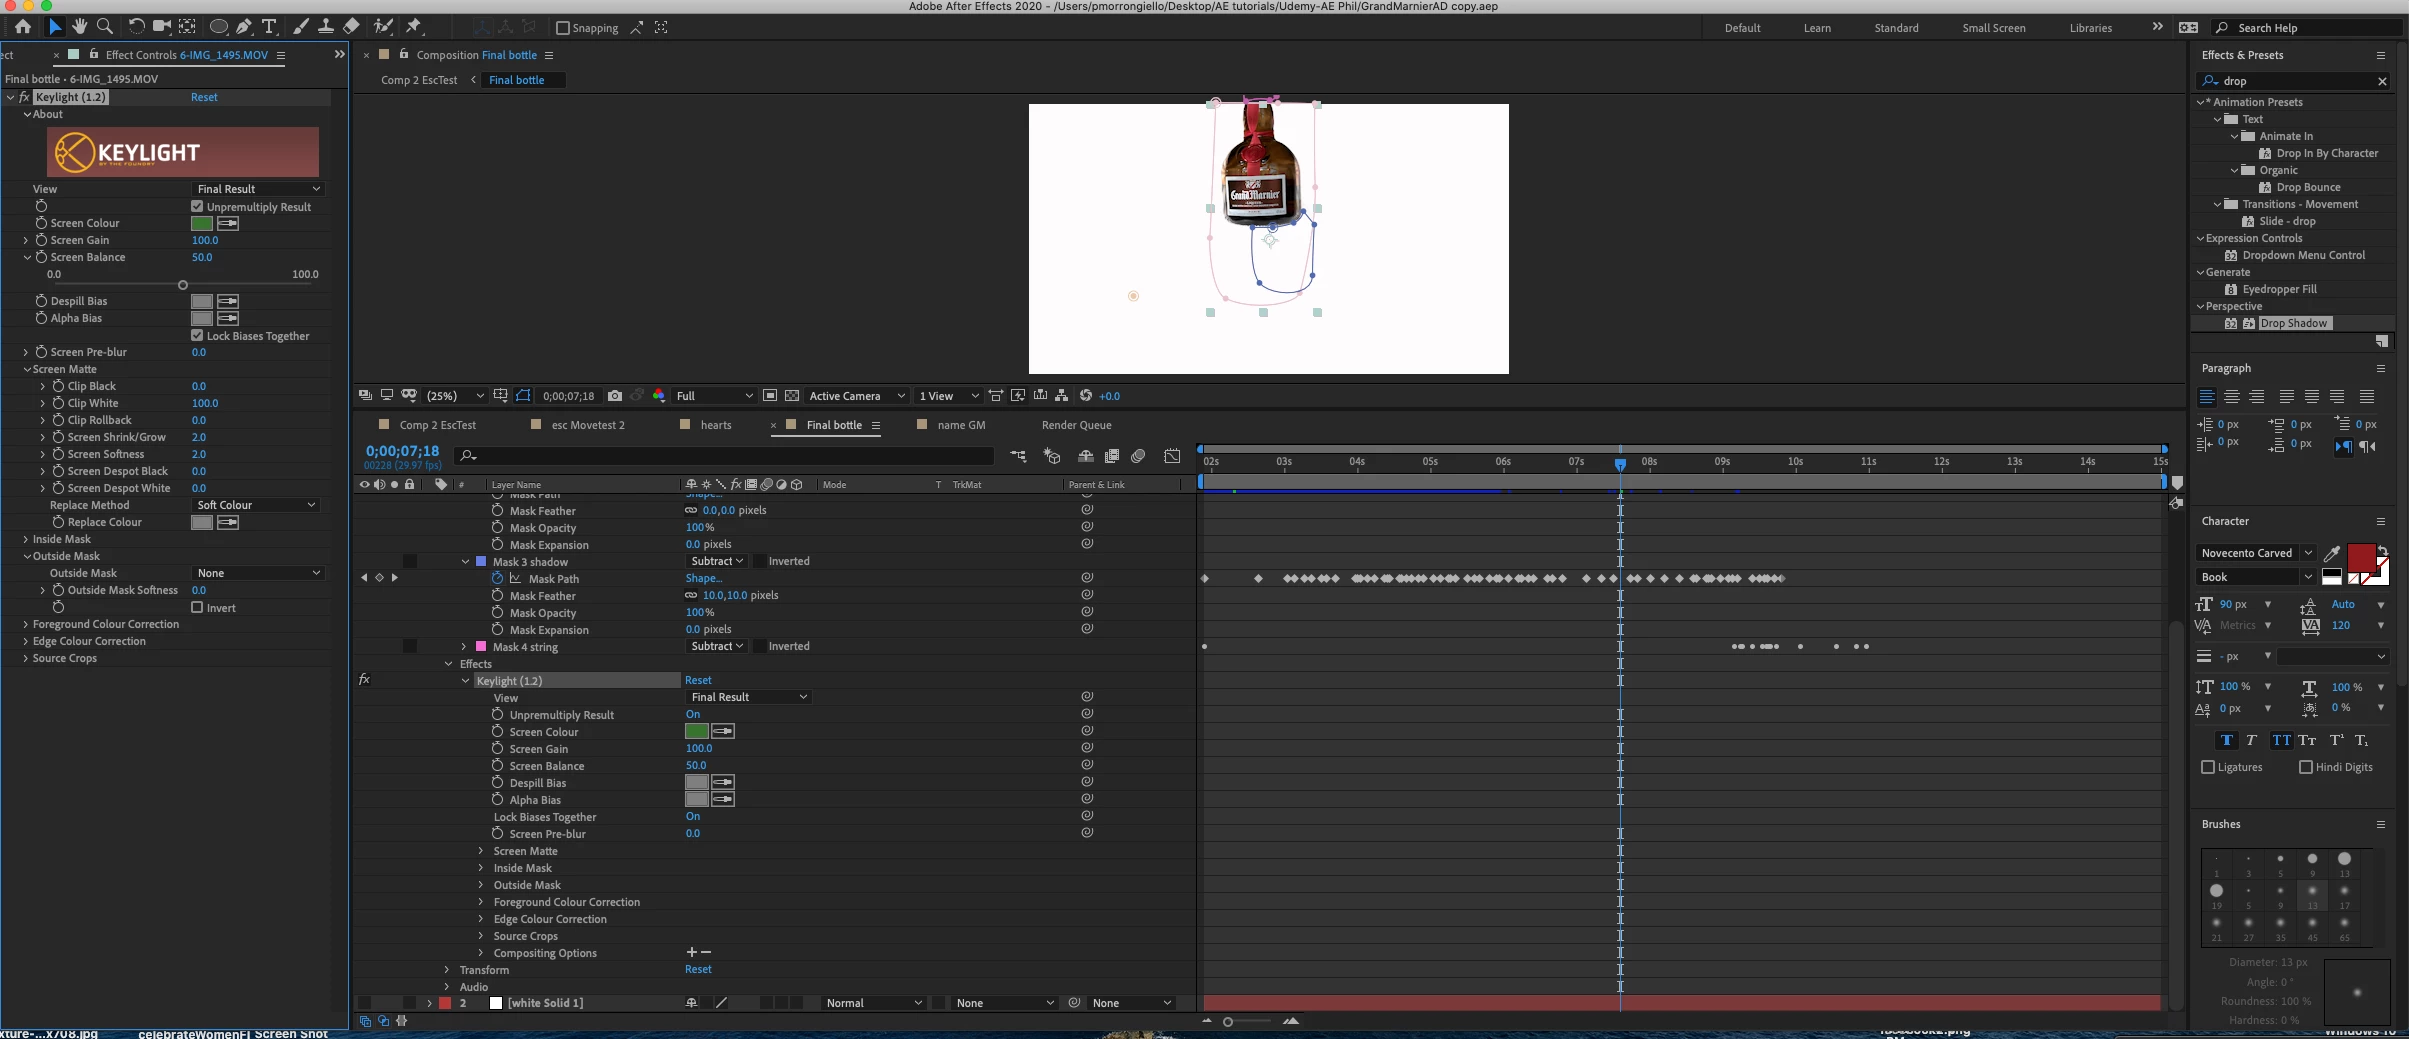The image size is (2409, 1039).
Task: Take a snapshot with the camera icon
Action: tap(615, 396)
